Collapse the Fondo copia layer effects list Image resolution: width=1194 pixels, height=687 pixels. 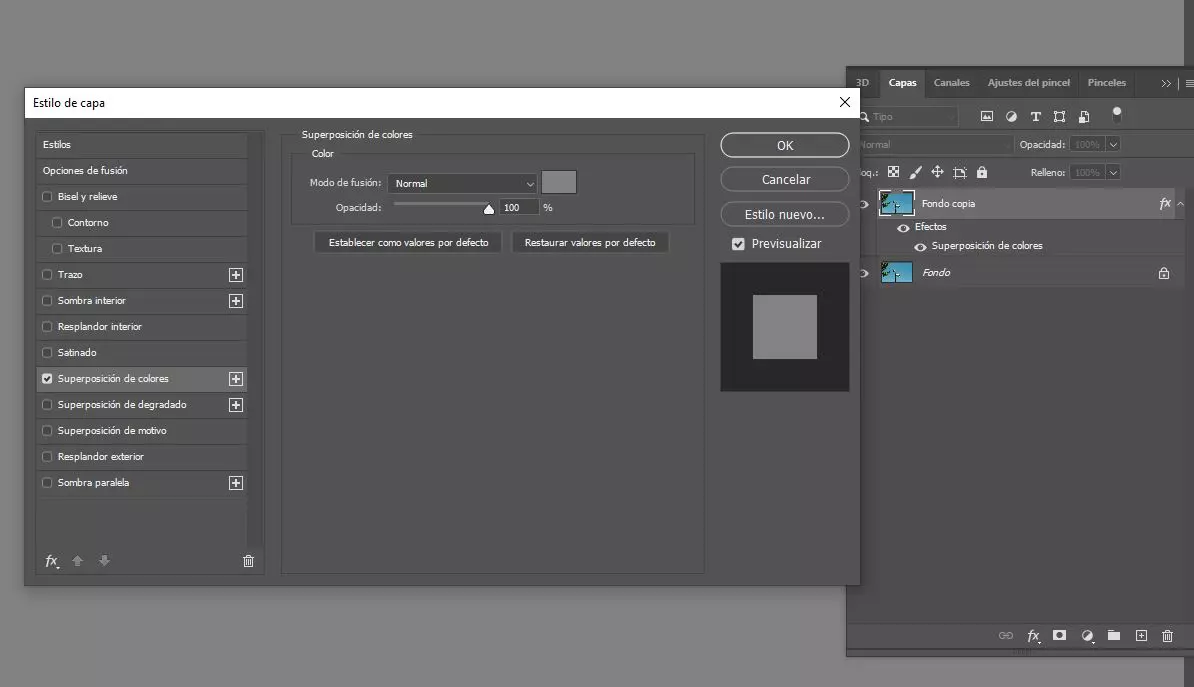coord(1181,204)
